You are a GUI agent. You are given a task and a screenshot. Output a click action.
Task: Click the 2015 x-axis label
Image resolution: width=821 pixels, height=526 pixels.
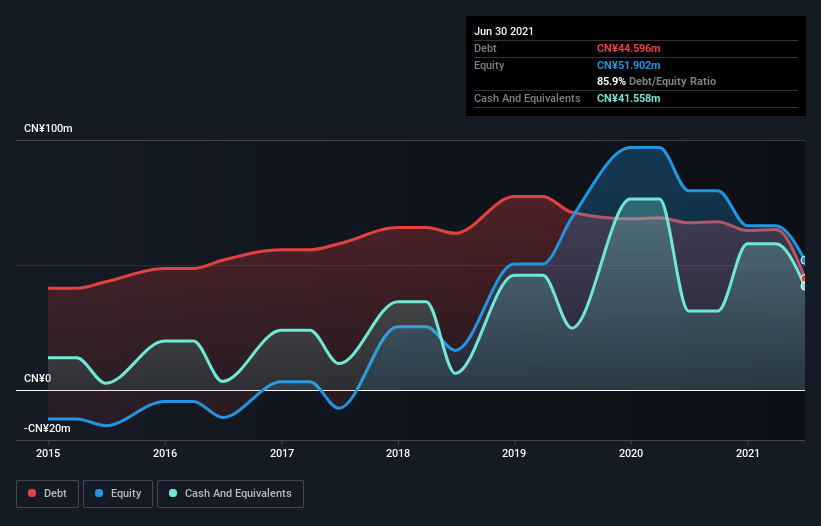pos(48,453)
